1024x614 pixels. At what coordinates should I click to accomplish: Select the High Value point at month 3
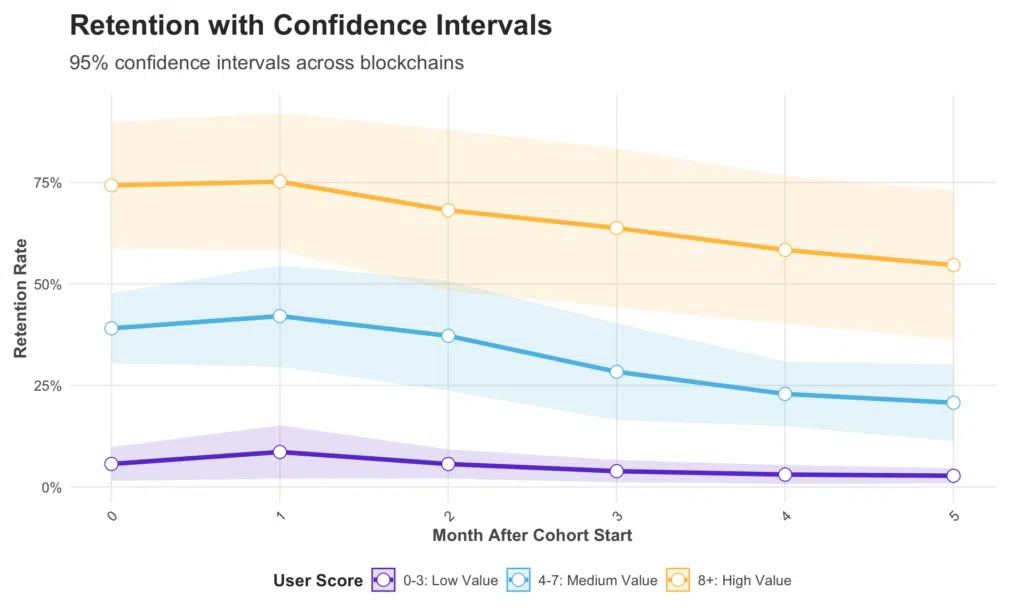tap(616, 228)
